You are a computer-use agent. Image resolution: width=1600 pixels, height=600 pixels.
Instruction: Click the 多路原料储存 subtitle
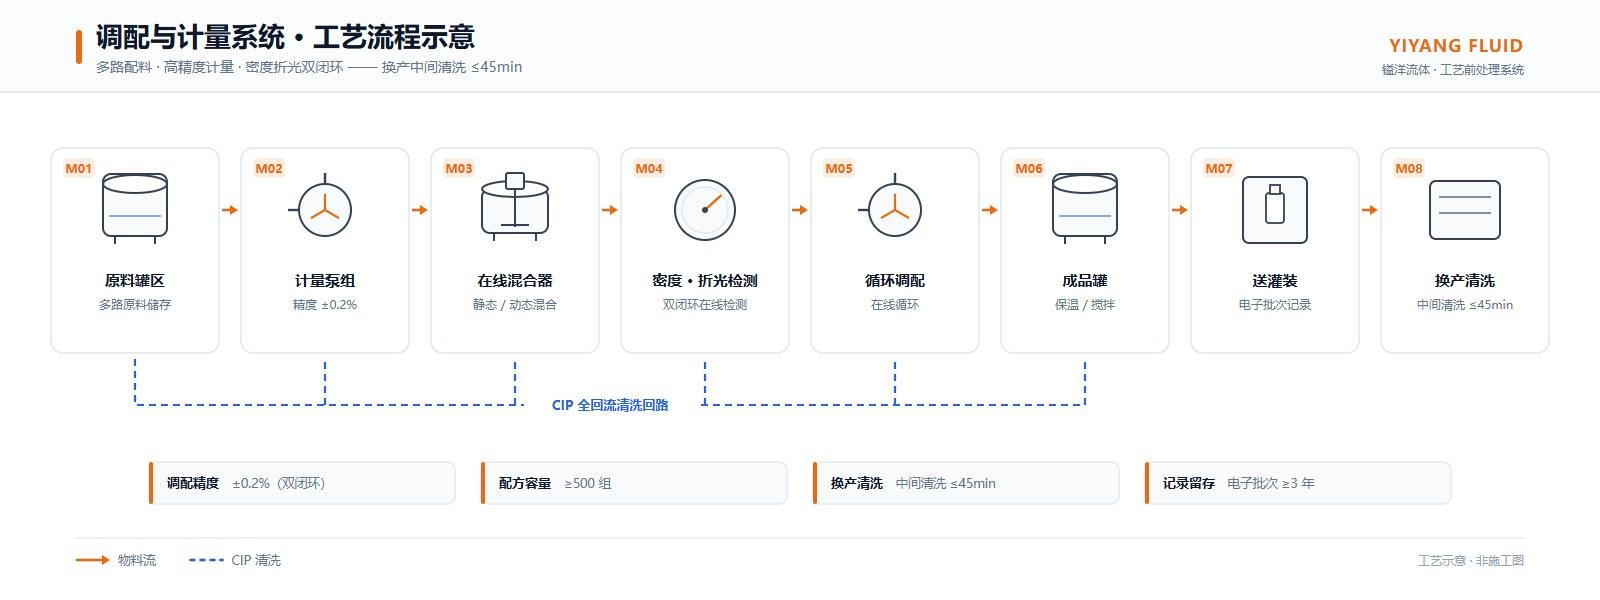pos(135,305)
